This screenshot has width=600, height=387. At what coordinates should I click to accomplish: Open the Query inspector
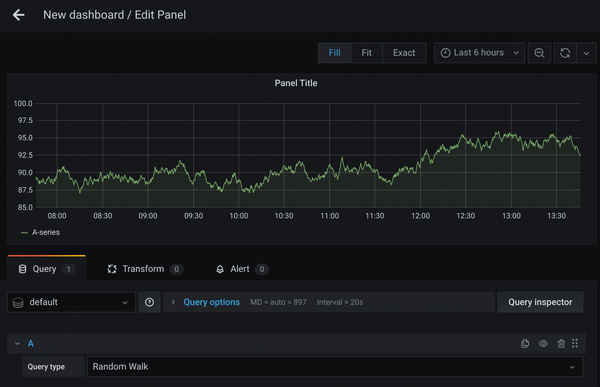click(540, 302)
